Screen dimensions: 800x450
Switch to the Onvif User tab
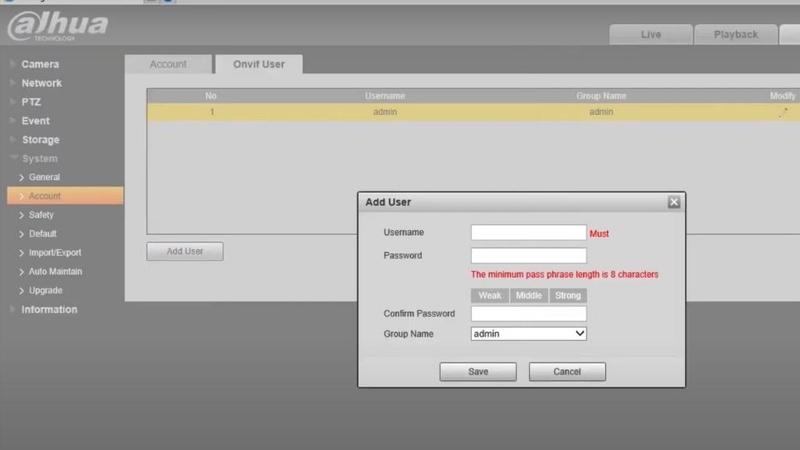click(x=259, y=64)
